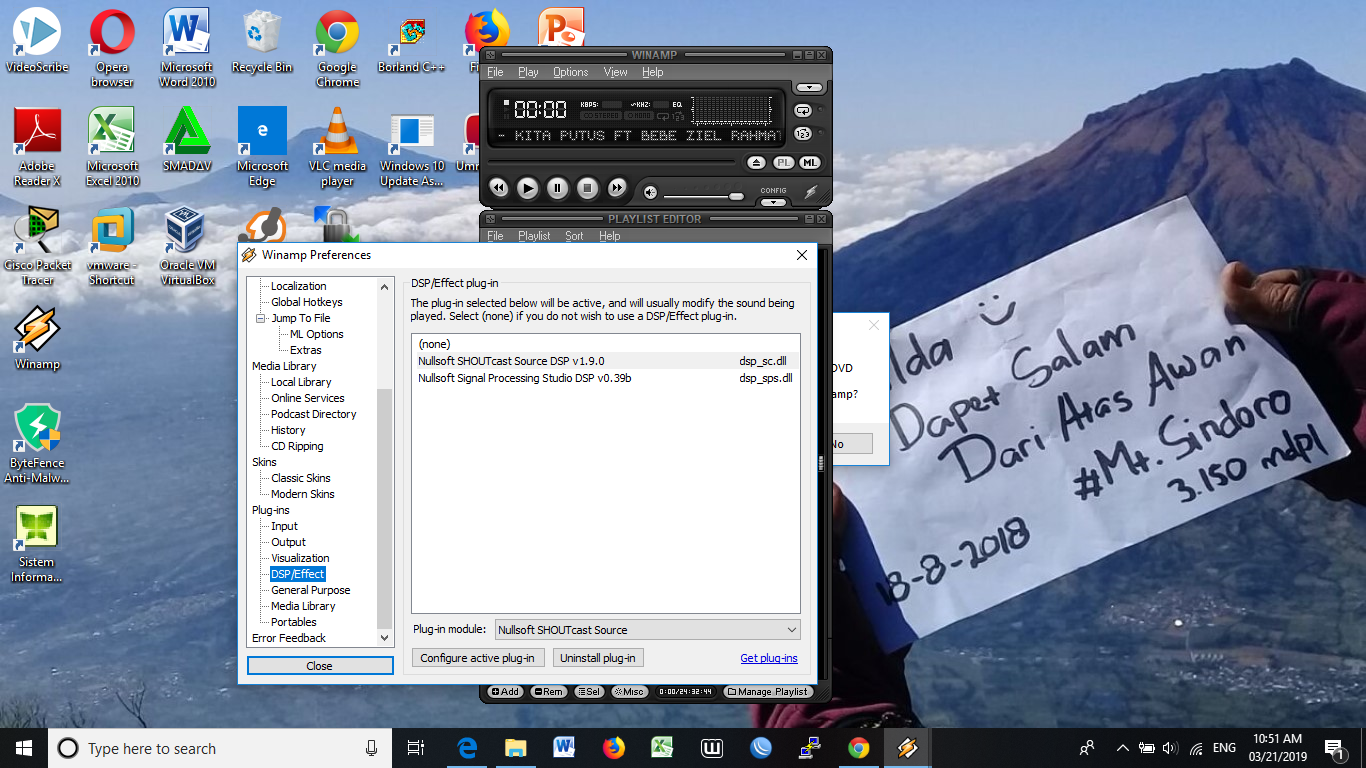
Task: Select Nullsoft Signal Processing Studio DSP
Action: coord(605,378)
